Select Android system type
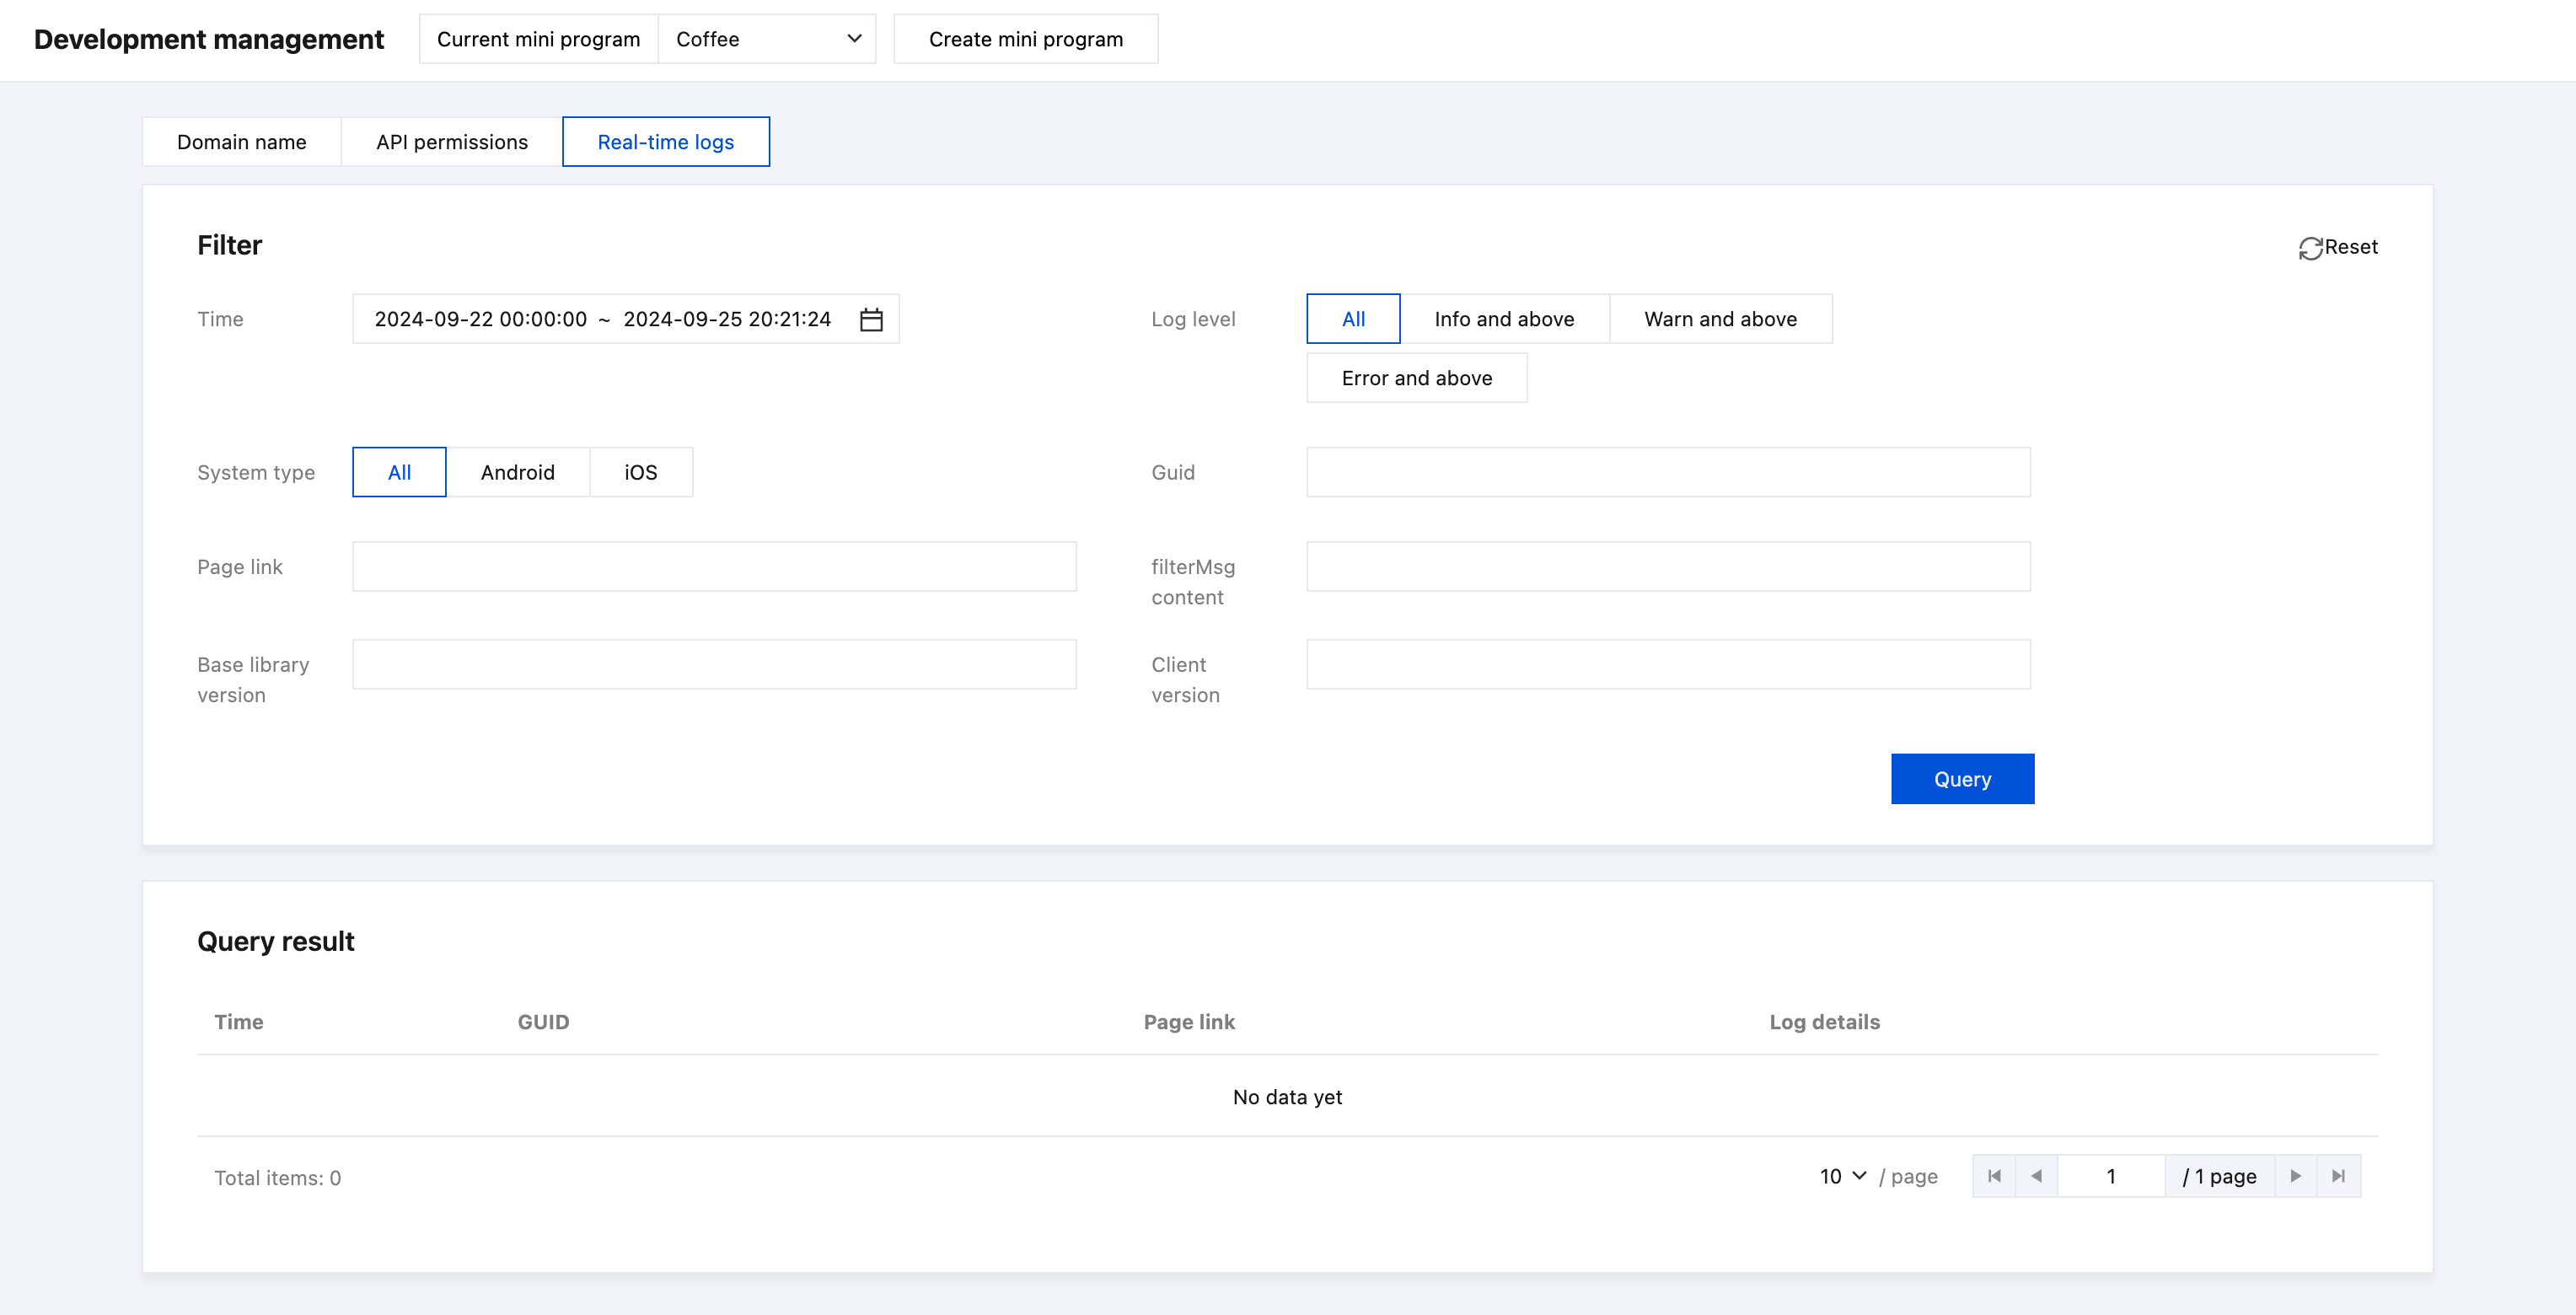This screenshot has width=2576, height=1315. [517, 472]
